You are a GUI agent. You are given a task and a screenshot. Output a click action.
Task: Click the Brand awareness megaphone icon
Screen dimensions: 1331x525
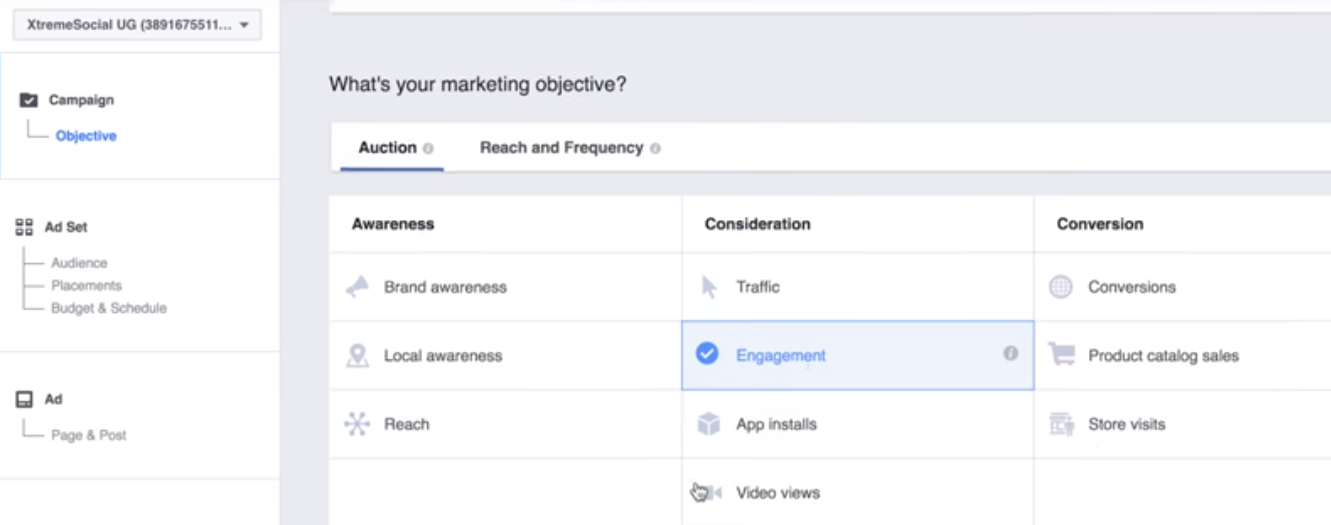pos(357,287)
